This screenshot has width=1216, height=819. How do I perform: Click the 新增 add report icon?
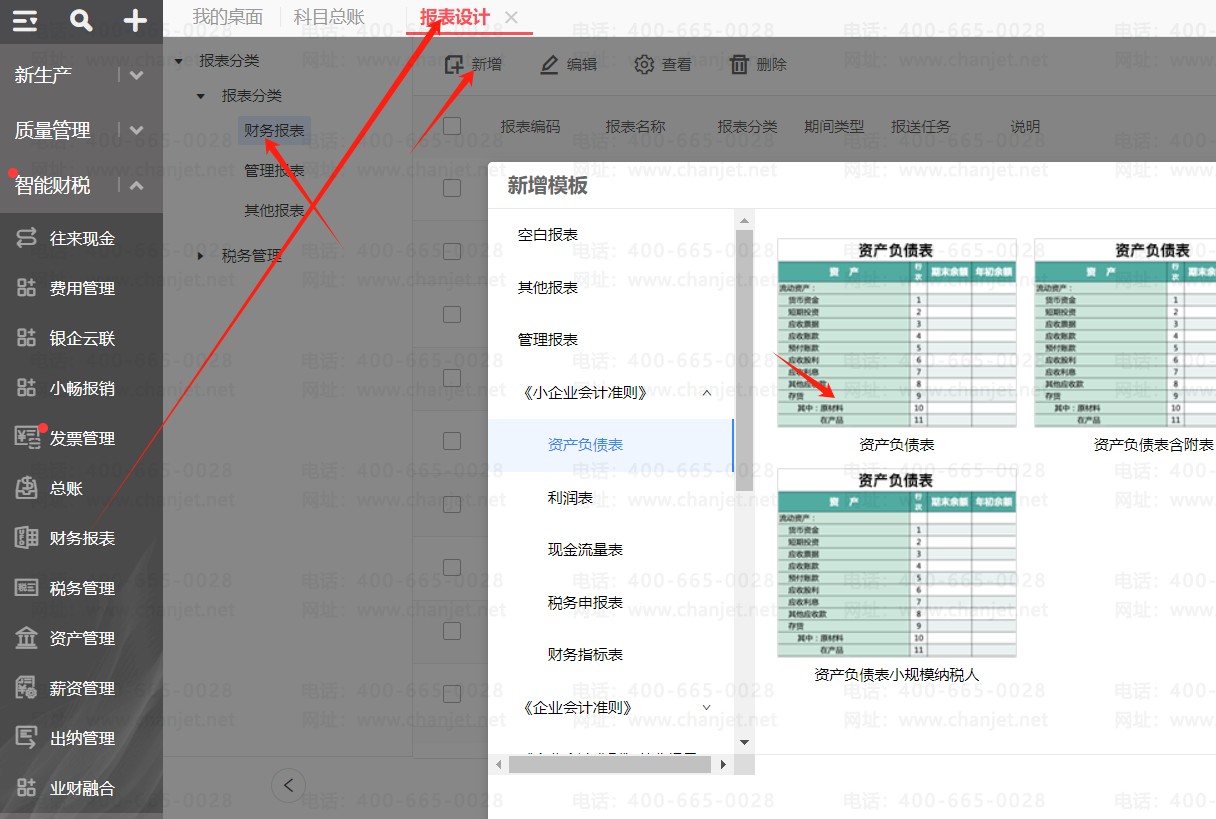(x=455, y=65)
